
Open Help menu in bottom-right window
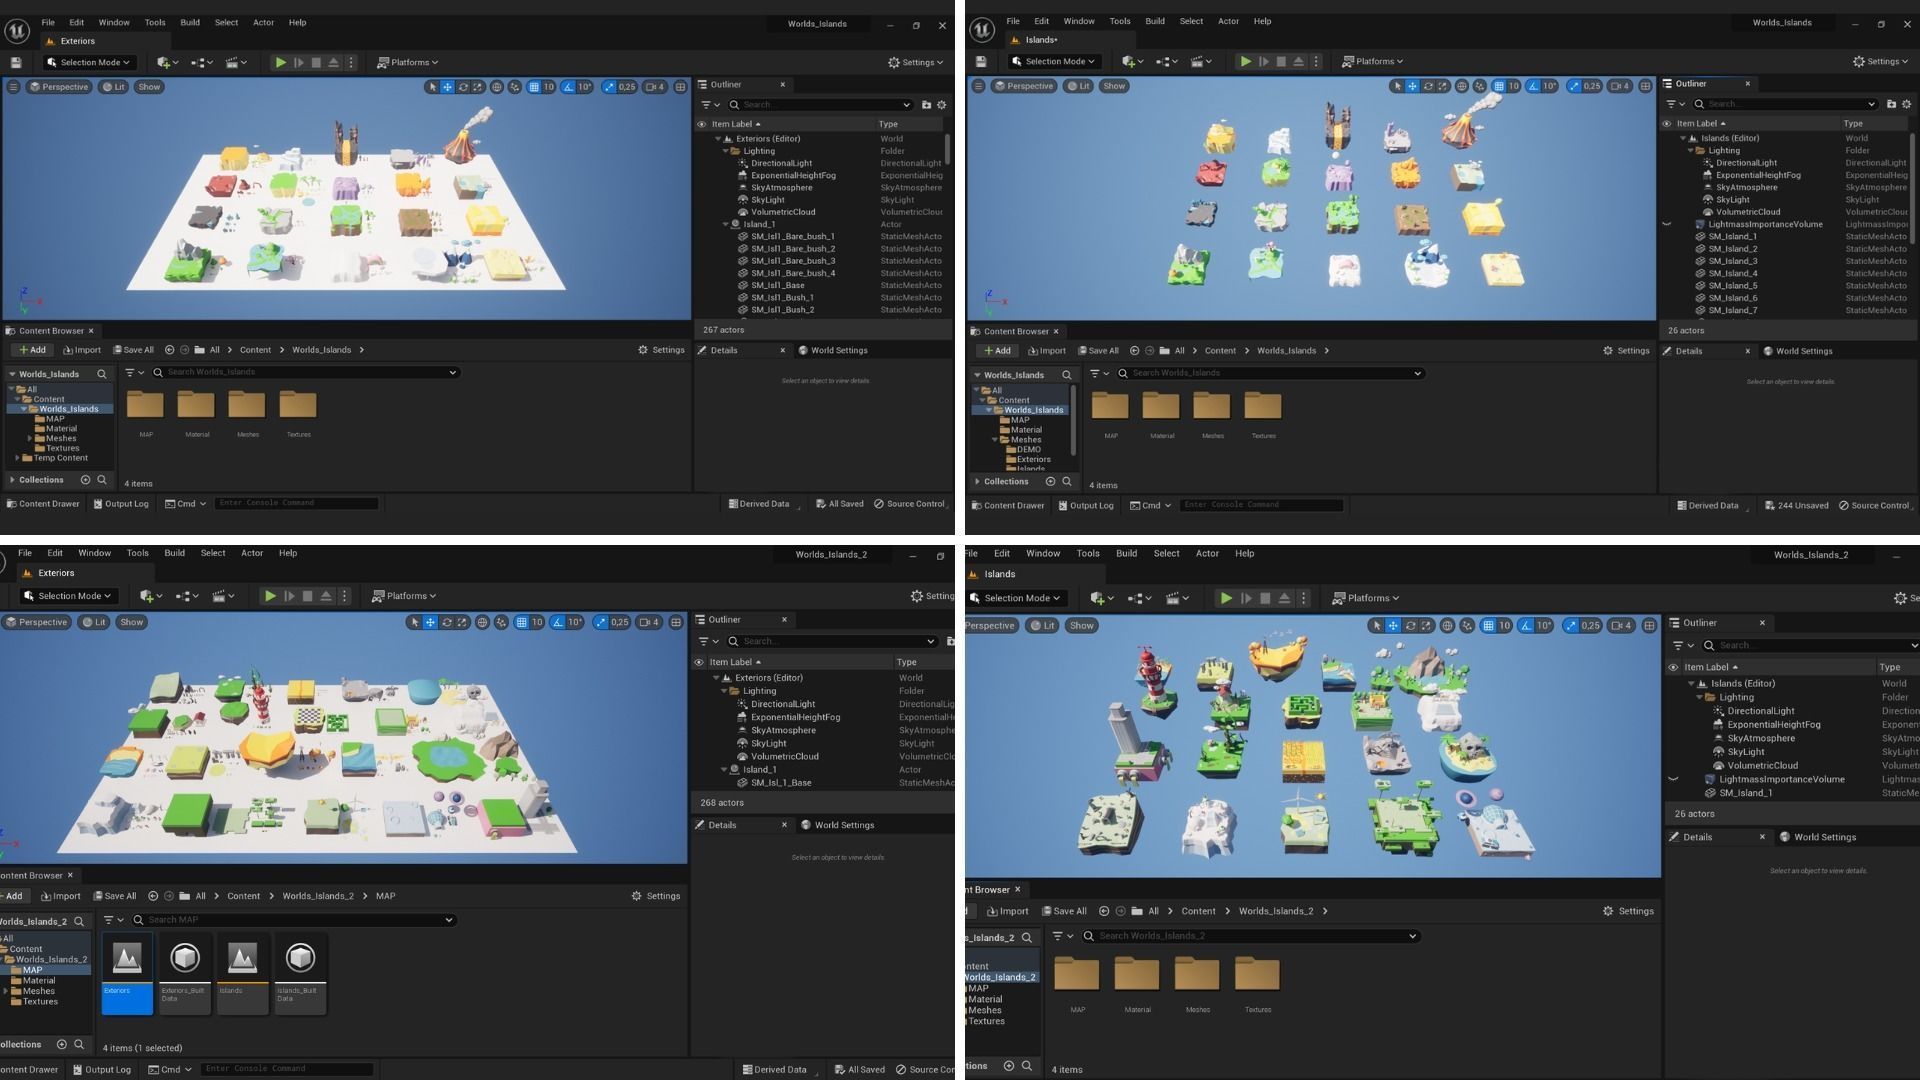1244,554
